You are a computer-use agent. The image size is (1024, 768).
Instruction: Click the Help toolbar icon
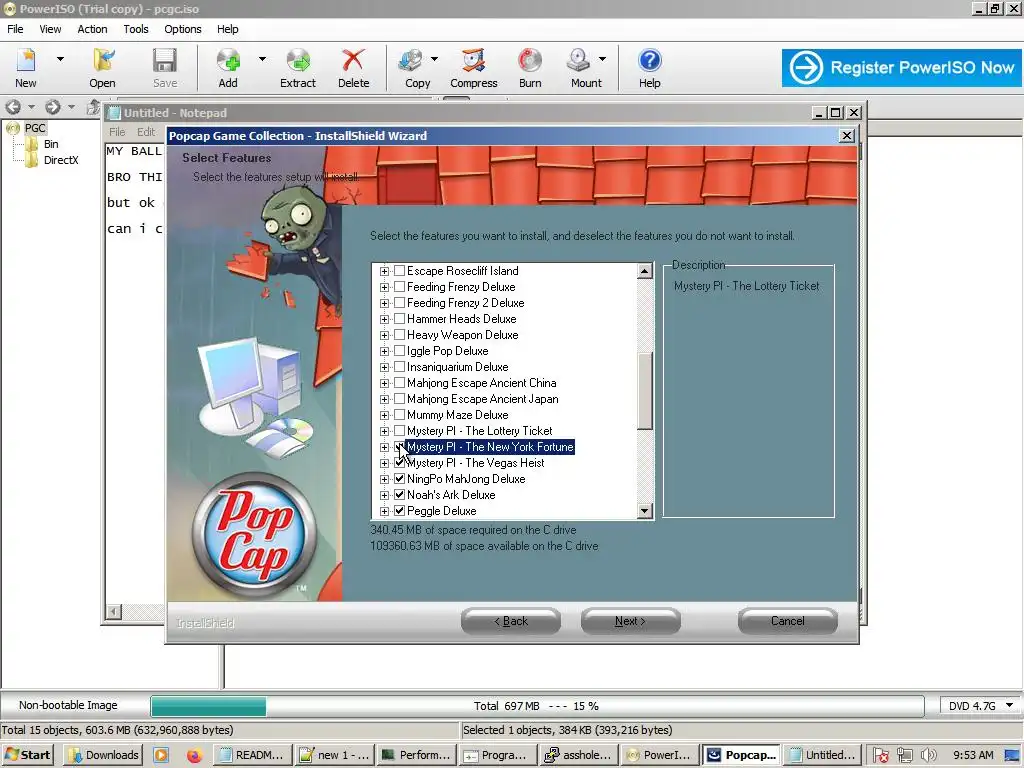pyautogui.click(x=650, y=67)
